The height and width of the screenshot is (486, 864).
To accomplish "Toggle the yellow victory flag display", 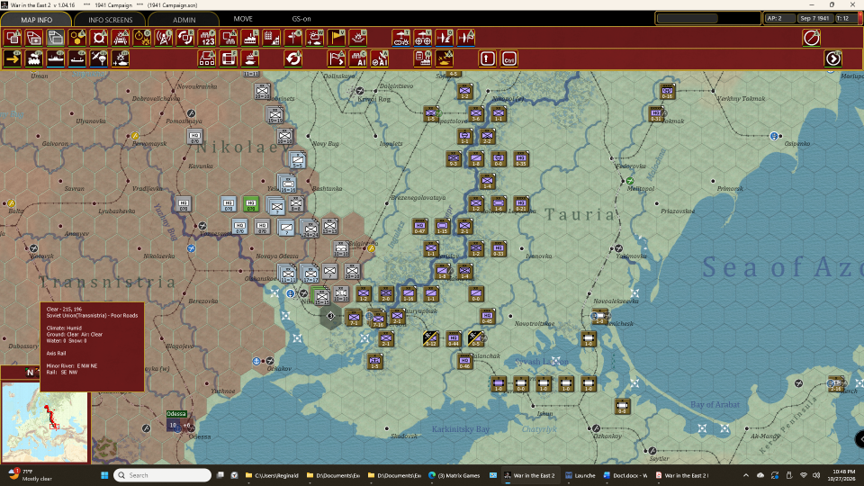I will pyautogui.click(x=336, y=37).
